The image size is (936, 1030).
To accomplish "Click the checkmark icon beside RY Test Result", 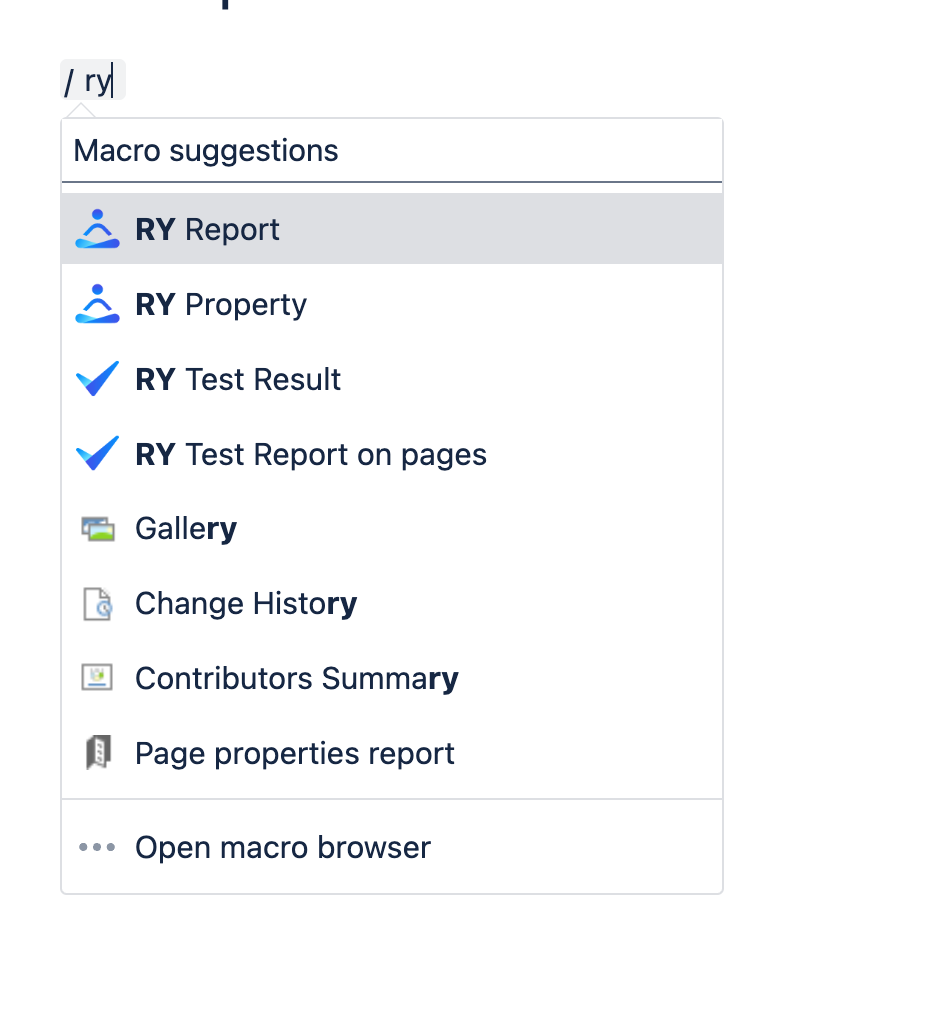I will [x=96, y=378].
